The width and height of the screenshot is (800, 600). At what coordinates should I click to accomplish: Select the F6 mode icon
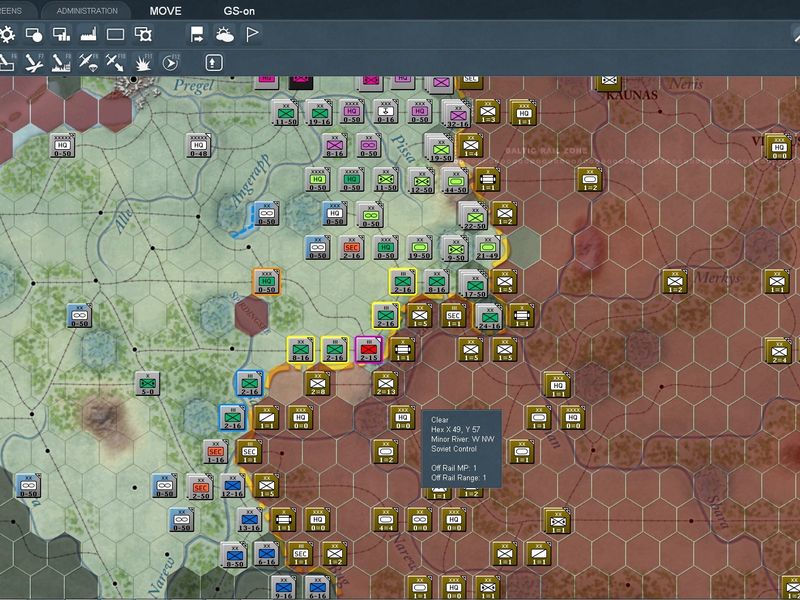point(7,63)
